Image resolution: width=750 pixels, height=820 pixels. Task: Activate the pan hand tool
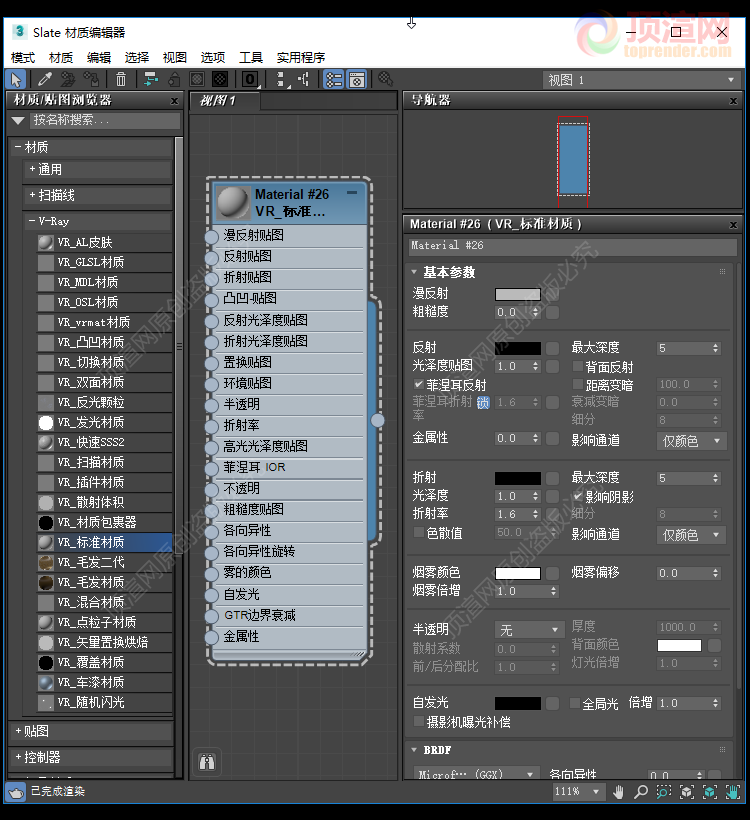point(619,792)
